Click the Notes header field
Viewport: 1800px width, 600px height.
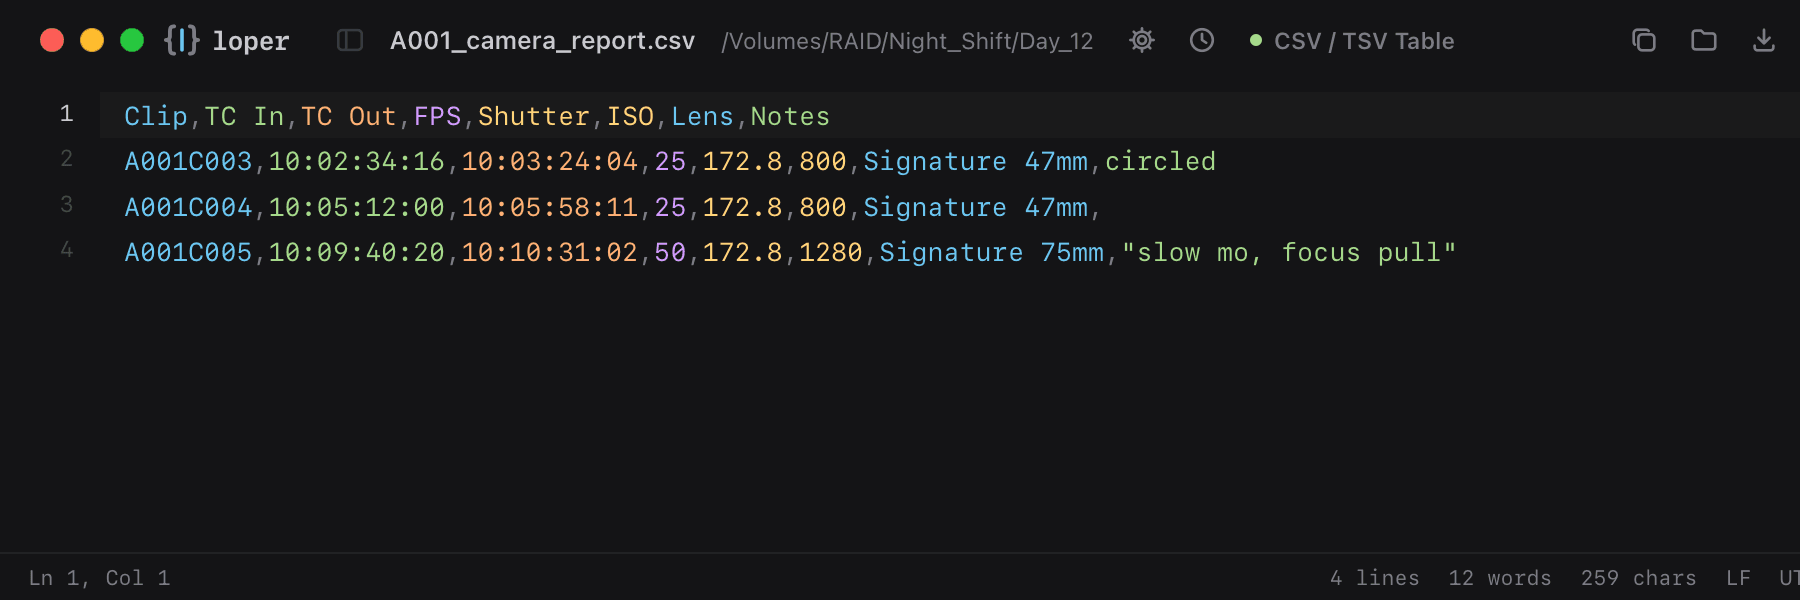coord(791,116)
